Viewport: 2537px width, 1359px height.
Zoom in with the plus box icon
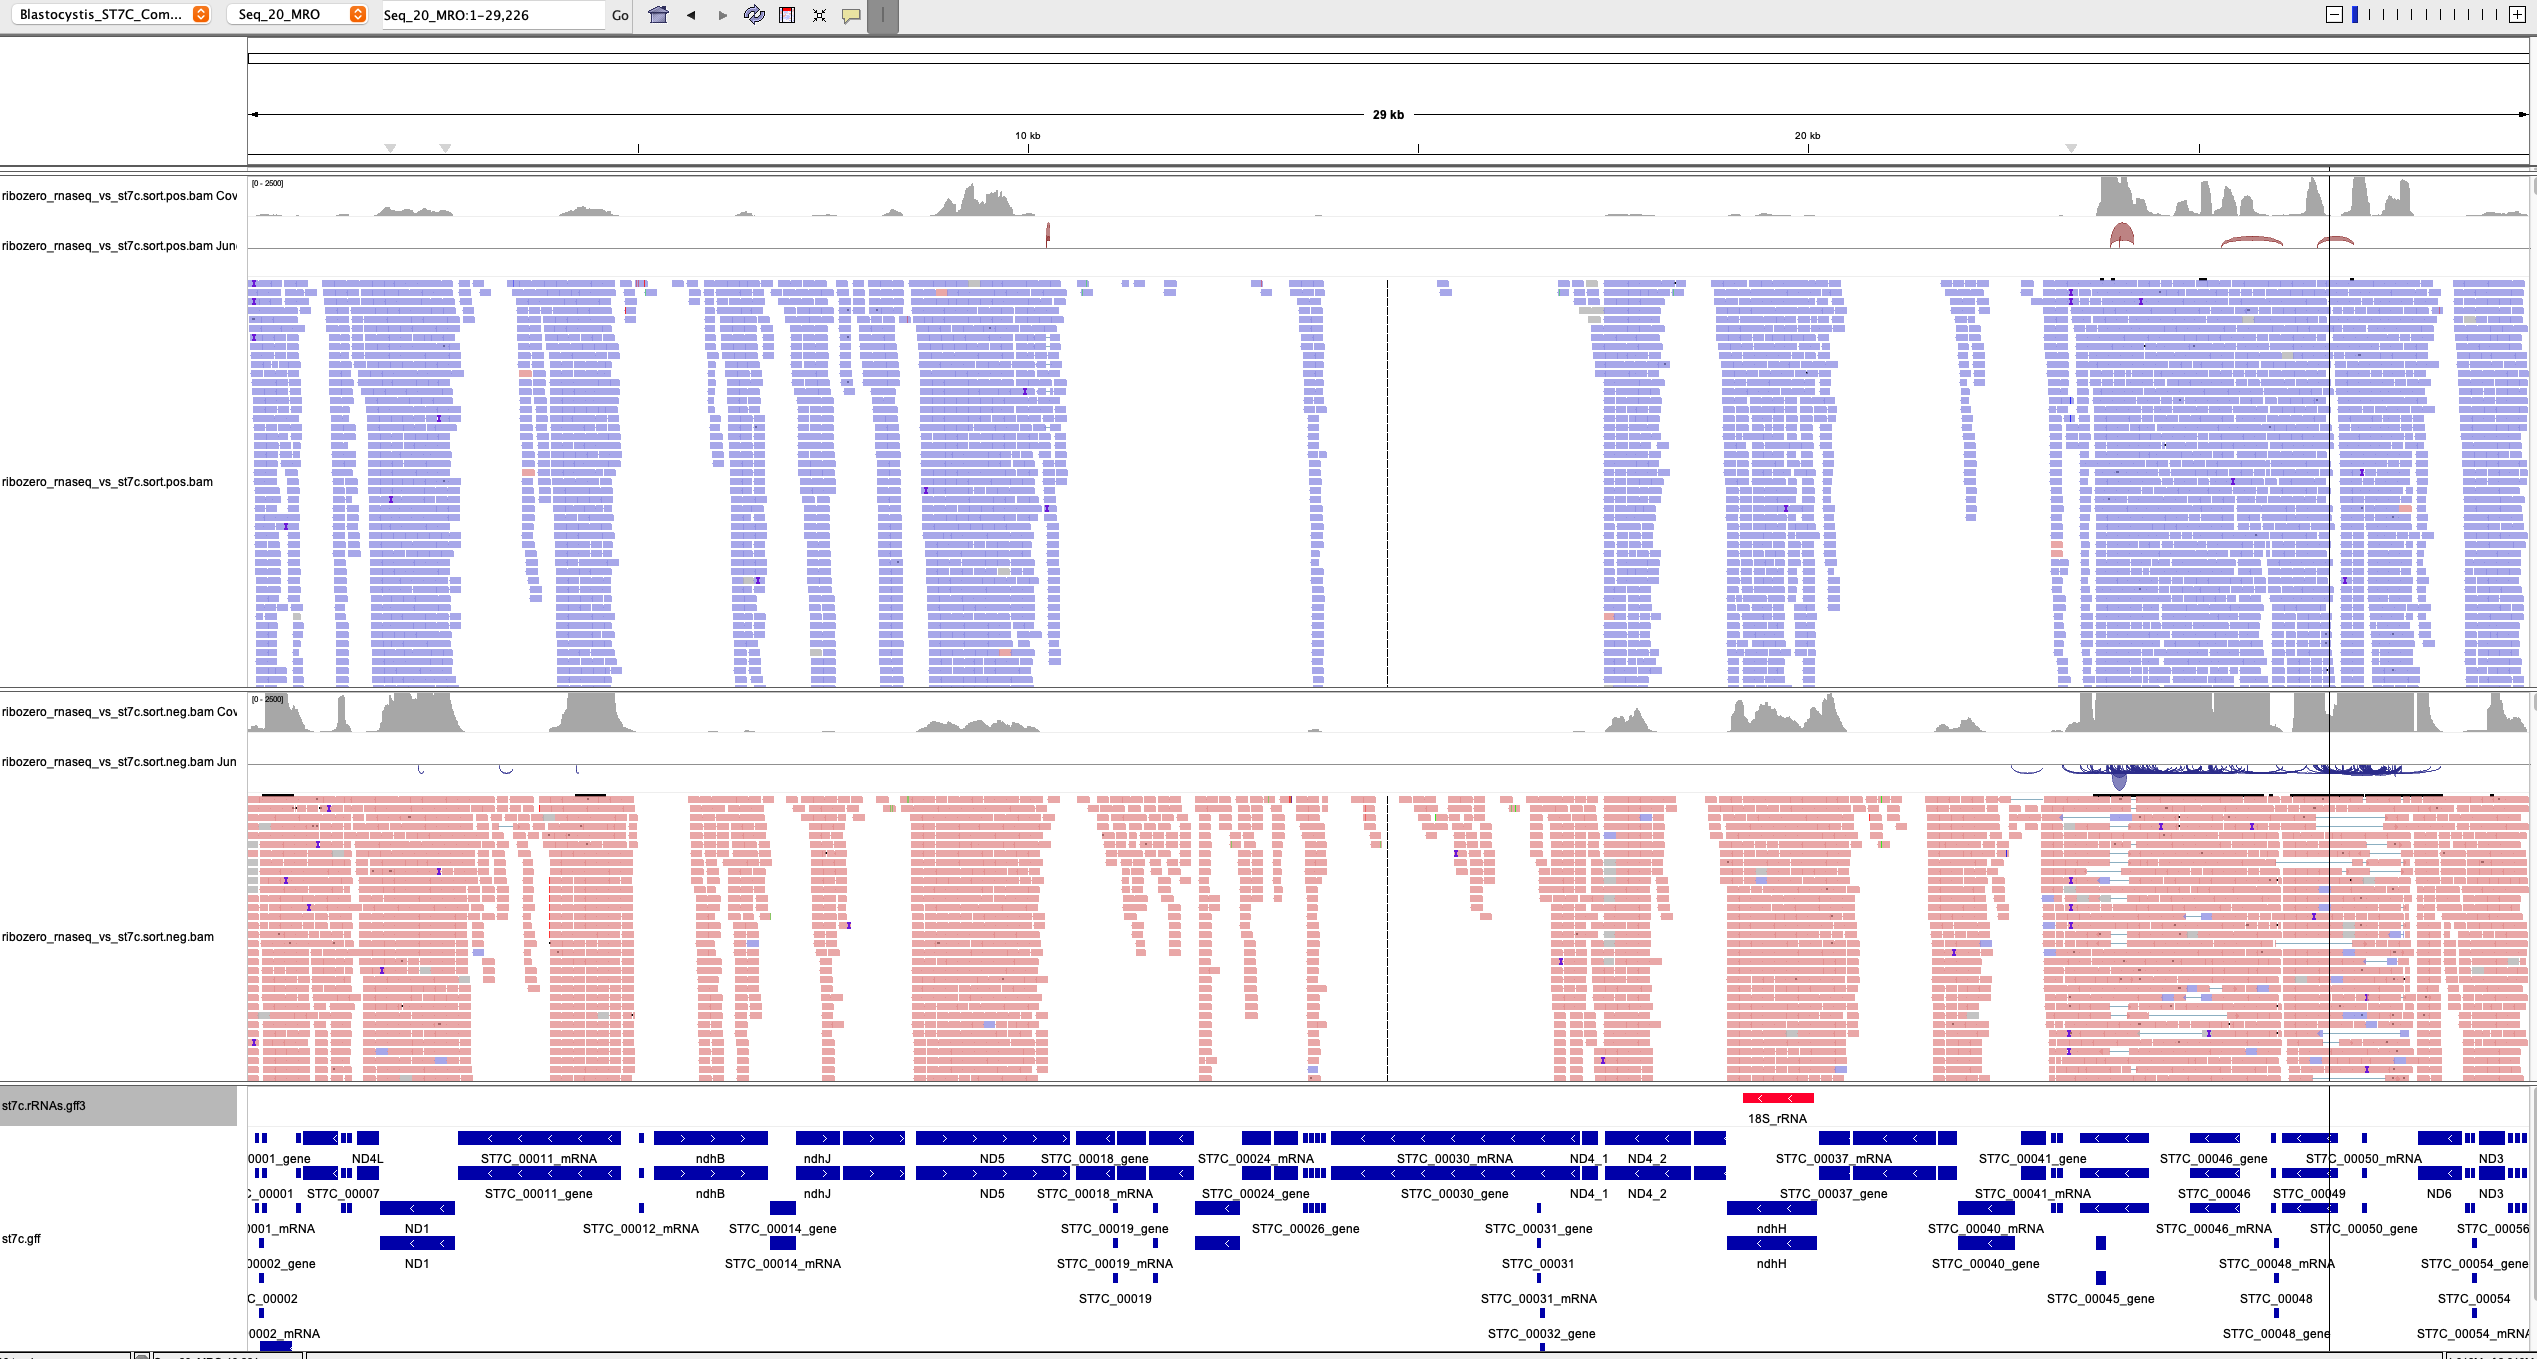(x=2517, y=14)
